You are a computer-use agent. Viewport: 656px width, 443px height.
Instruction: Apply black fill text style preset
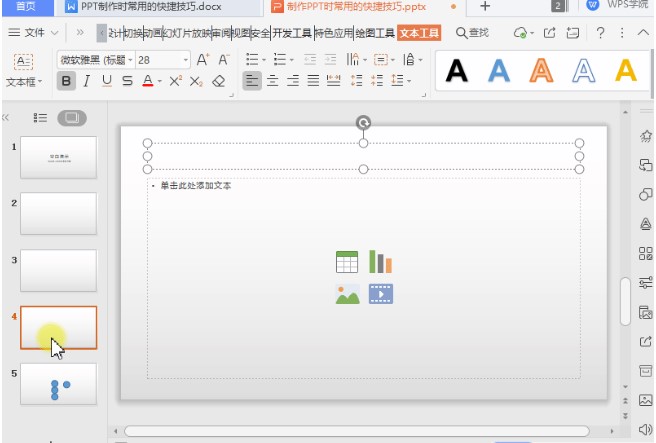pos(456,70)
